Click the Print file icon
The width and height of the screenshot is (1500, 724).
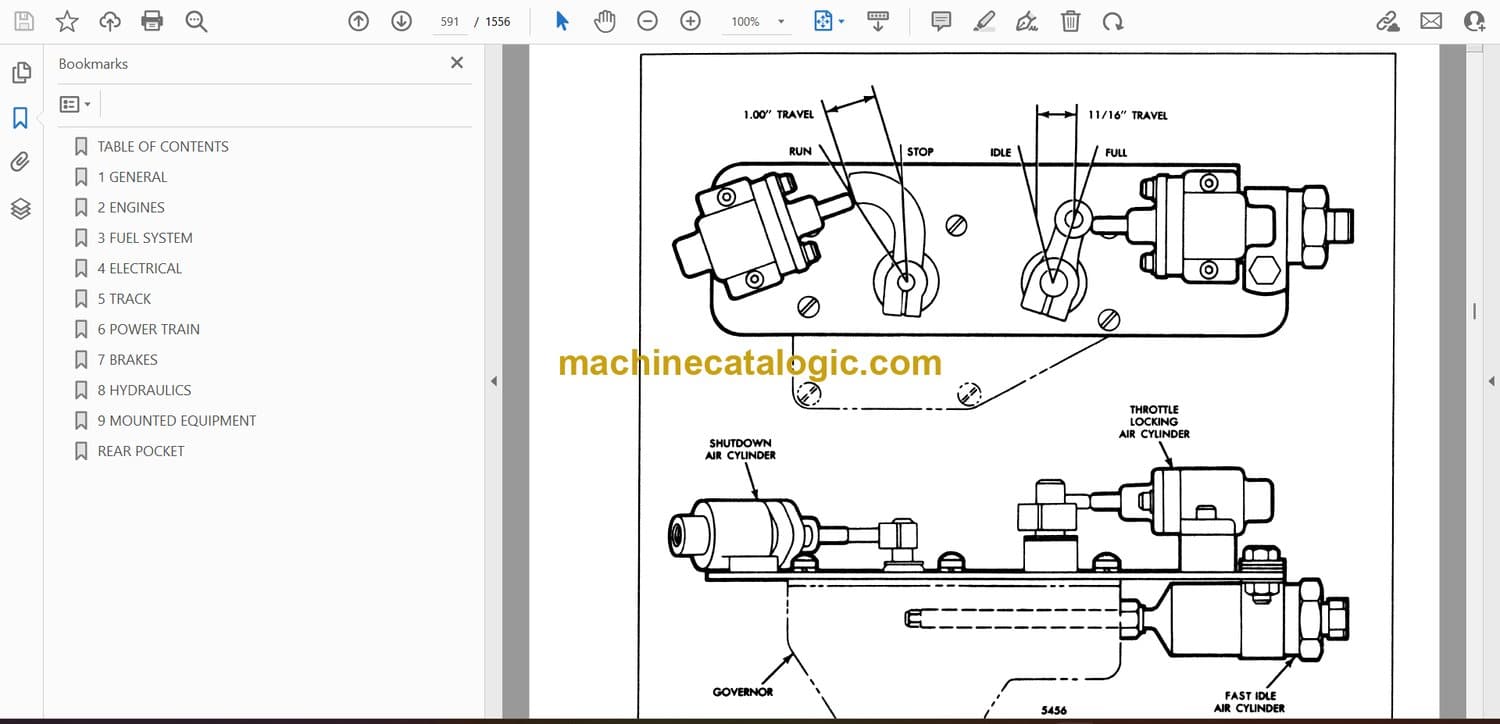pyautogui.click(x=152, y=21)
